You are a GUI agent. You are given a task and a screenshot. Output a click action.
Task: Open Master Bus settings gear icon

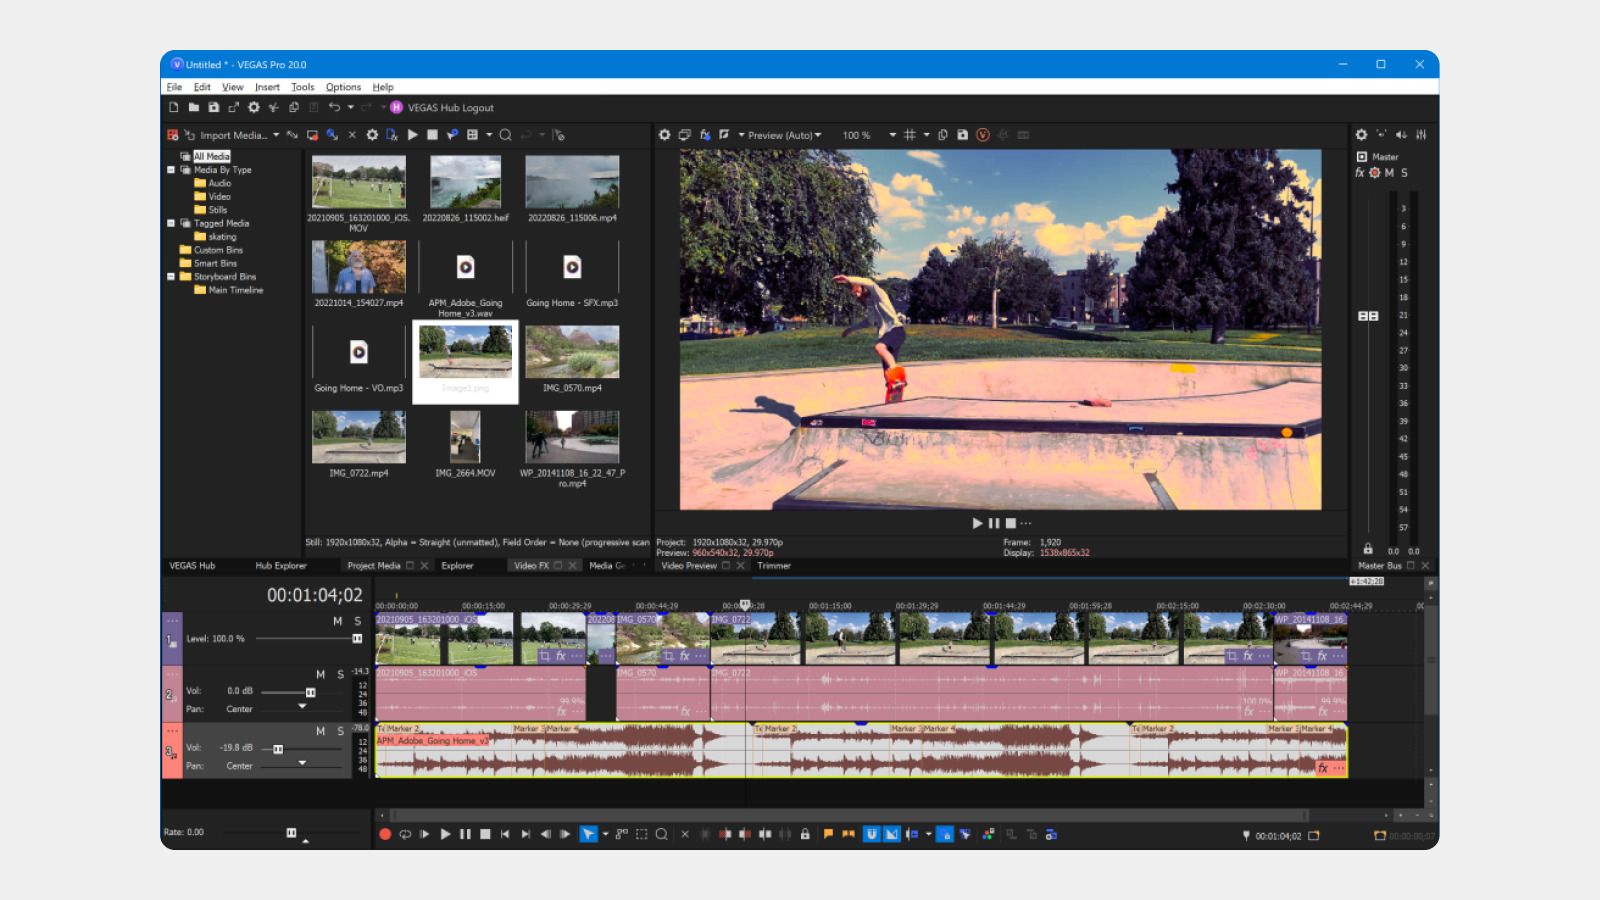[1361, 135]
